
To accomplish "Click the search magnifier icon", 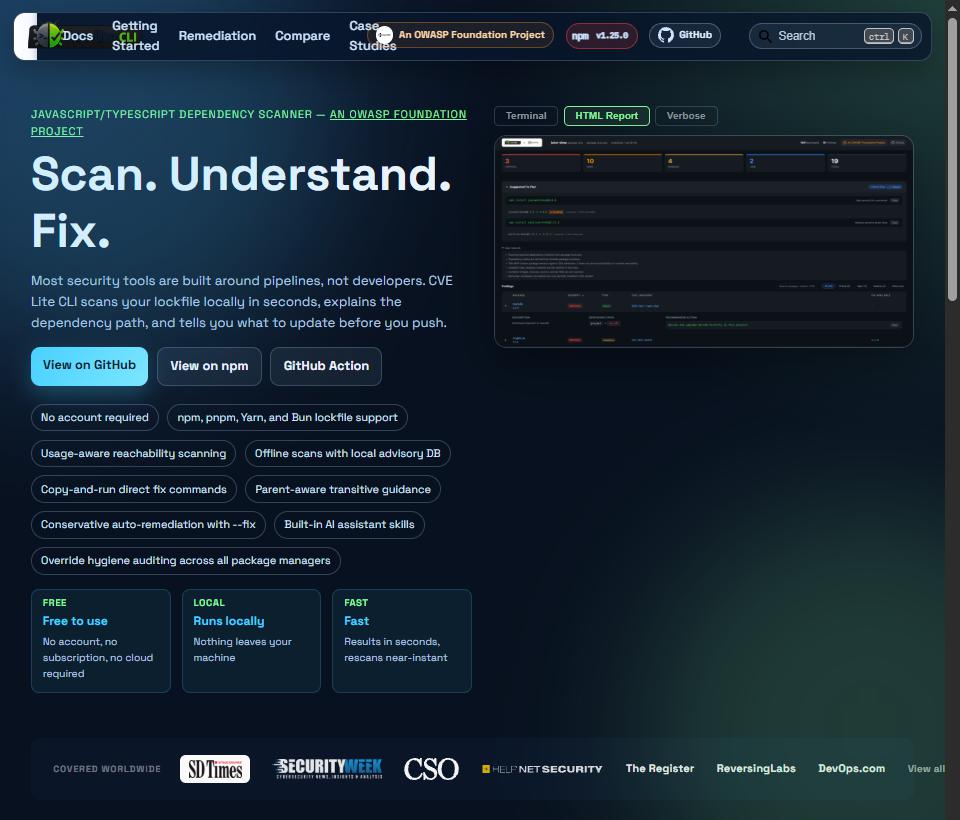I will point(765,36).
